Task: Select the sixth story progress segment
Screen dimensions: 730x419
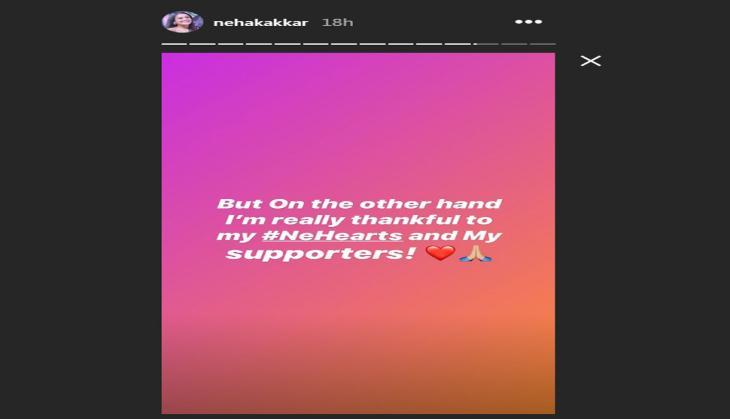Action: pos(316,44)
